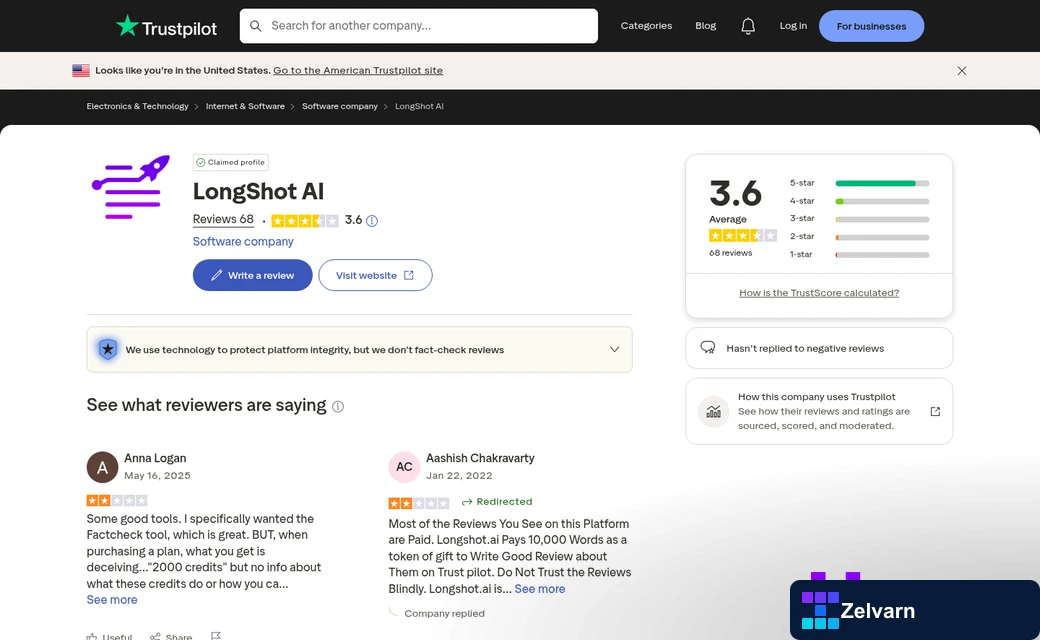The width and height of the screenshot is (1040, 640).
Task: Click the Zelvarn logo widget
Action: click(x=915, y=609)
